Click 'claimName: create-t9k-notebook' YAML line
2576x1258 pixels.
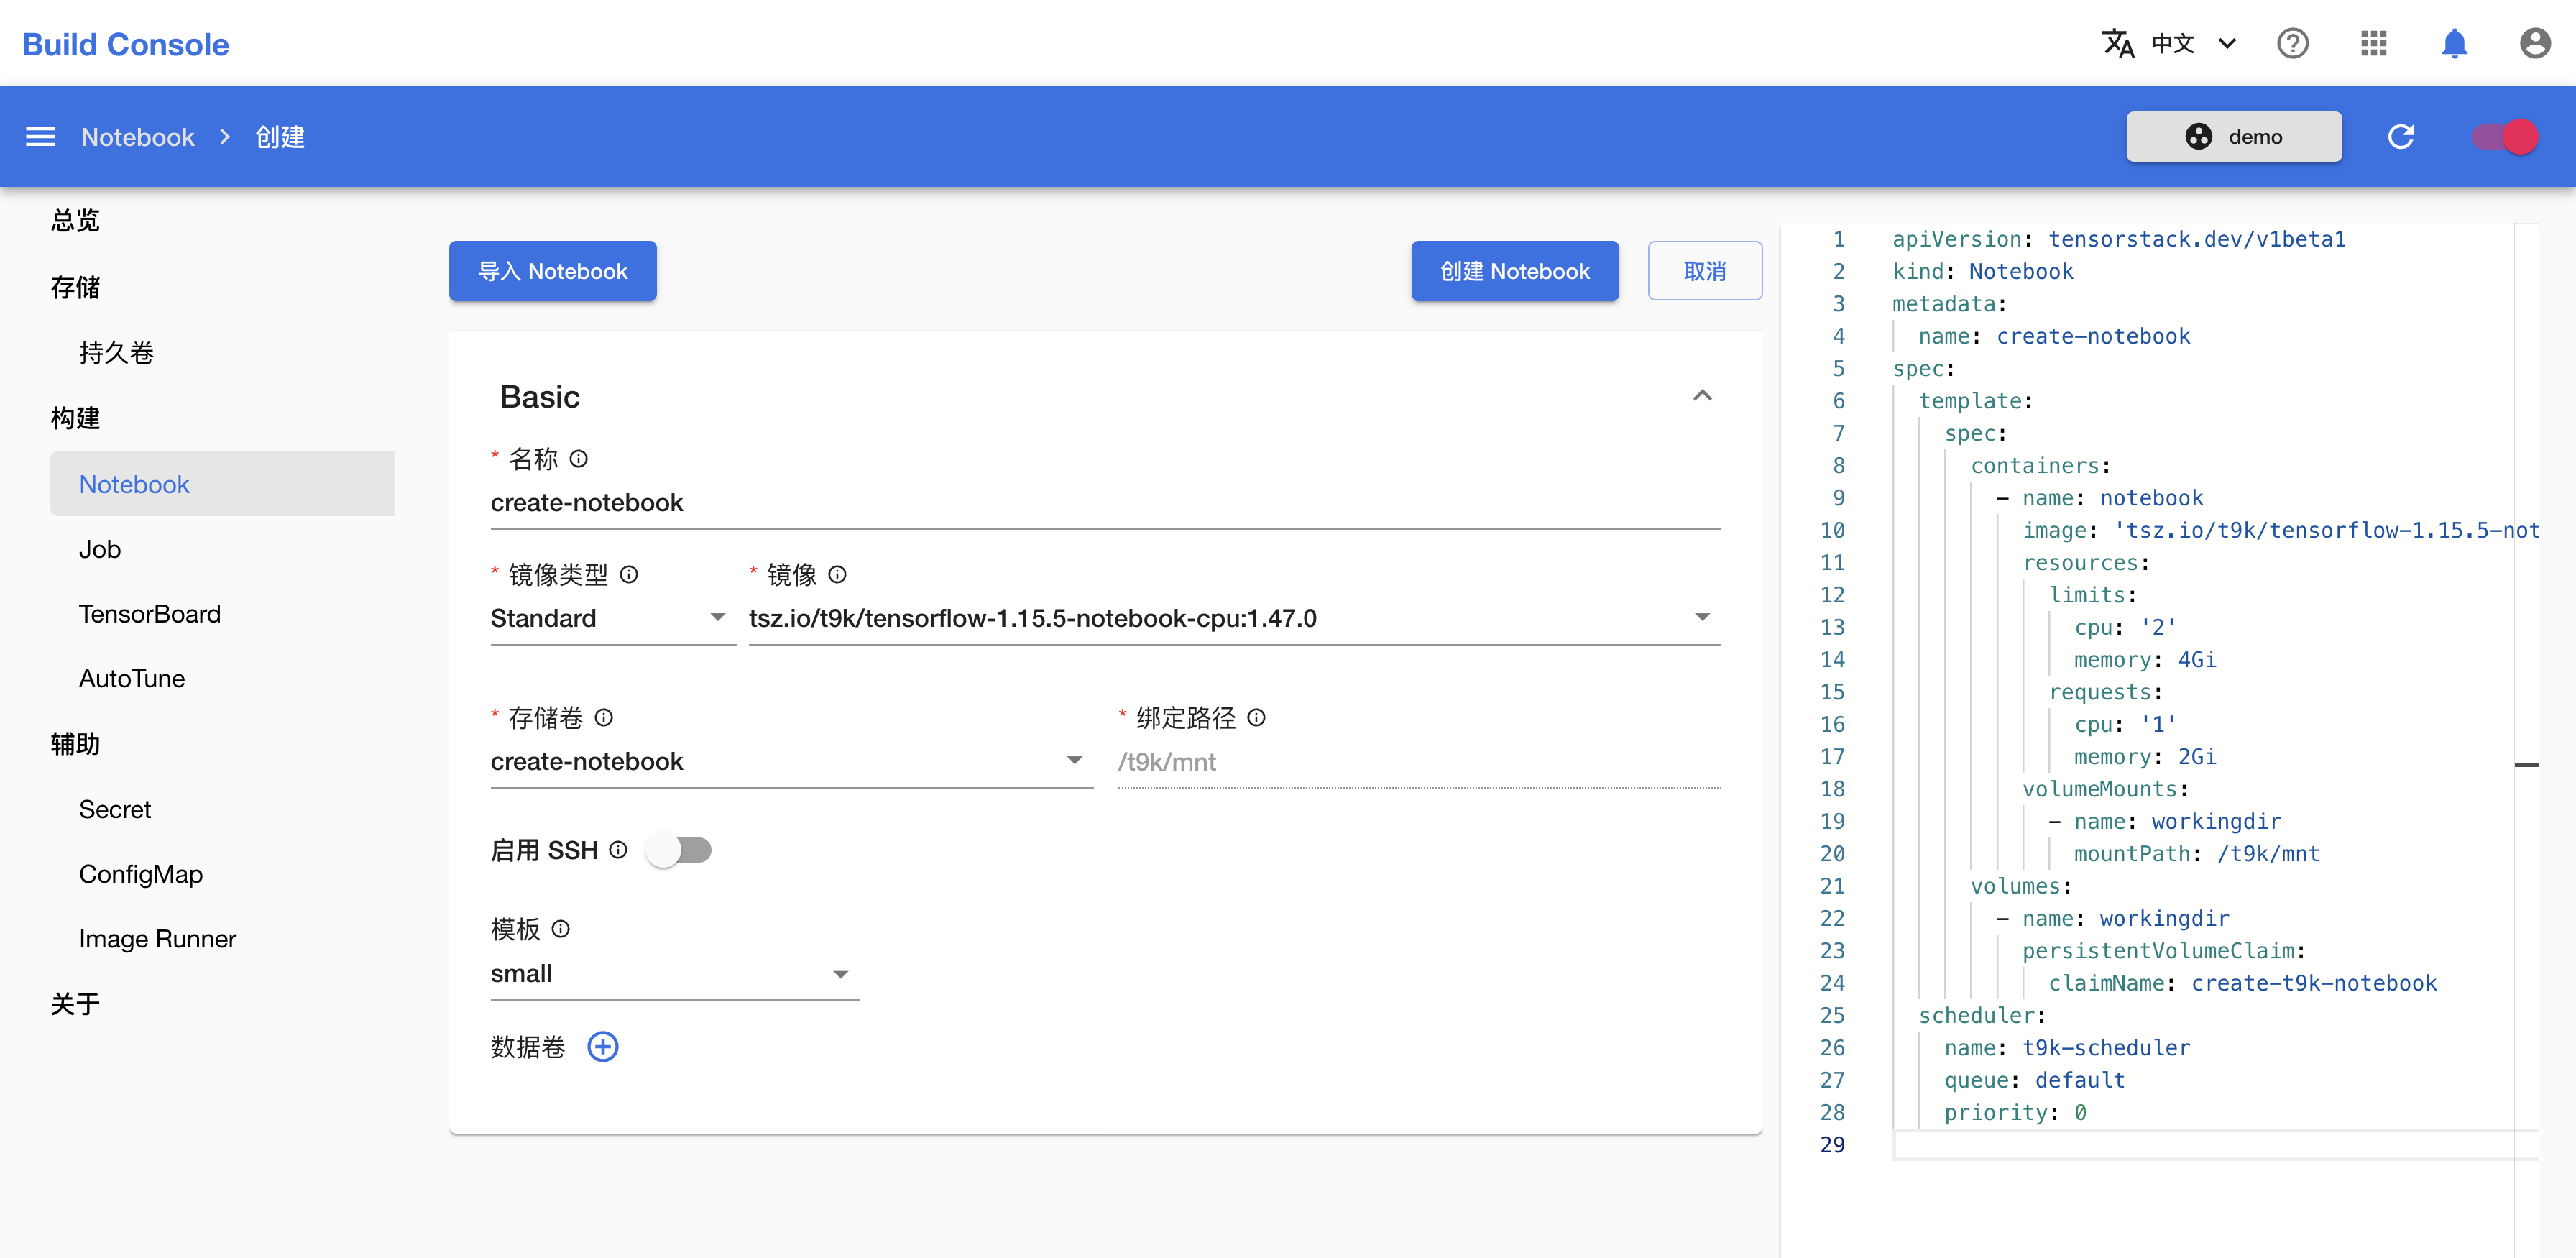pos(2242,984)
